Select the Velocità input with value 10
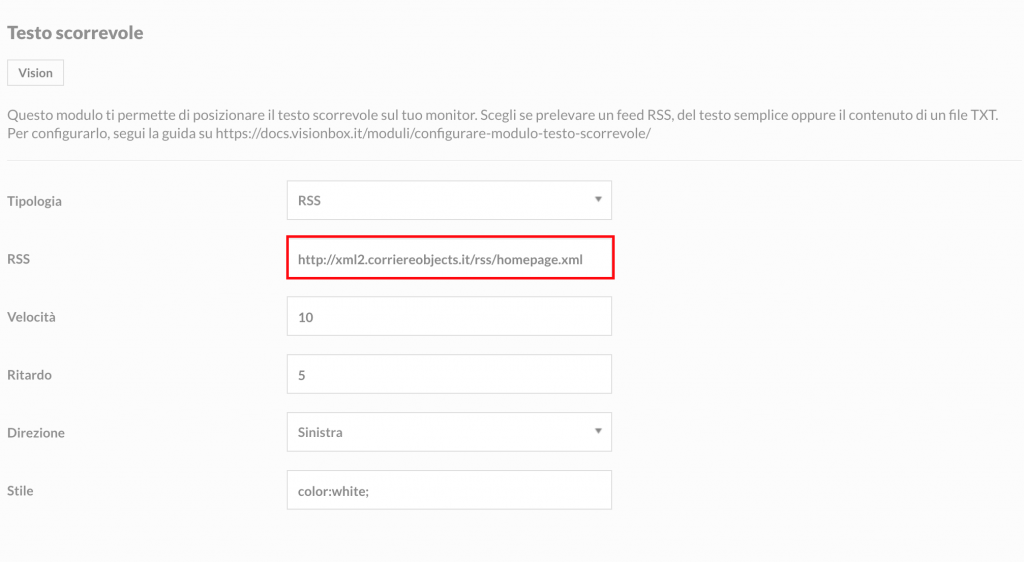Image resolution: width=1024 pixels, height=562 pixels. tap(449, 317)
